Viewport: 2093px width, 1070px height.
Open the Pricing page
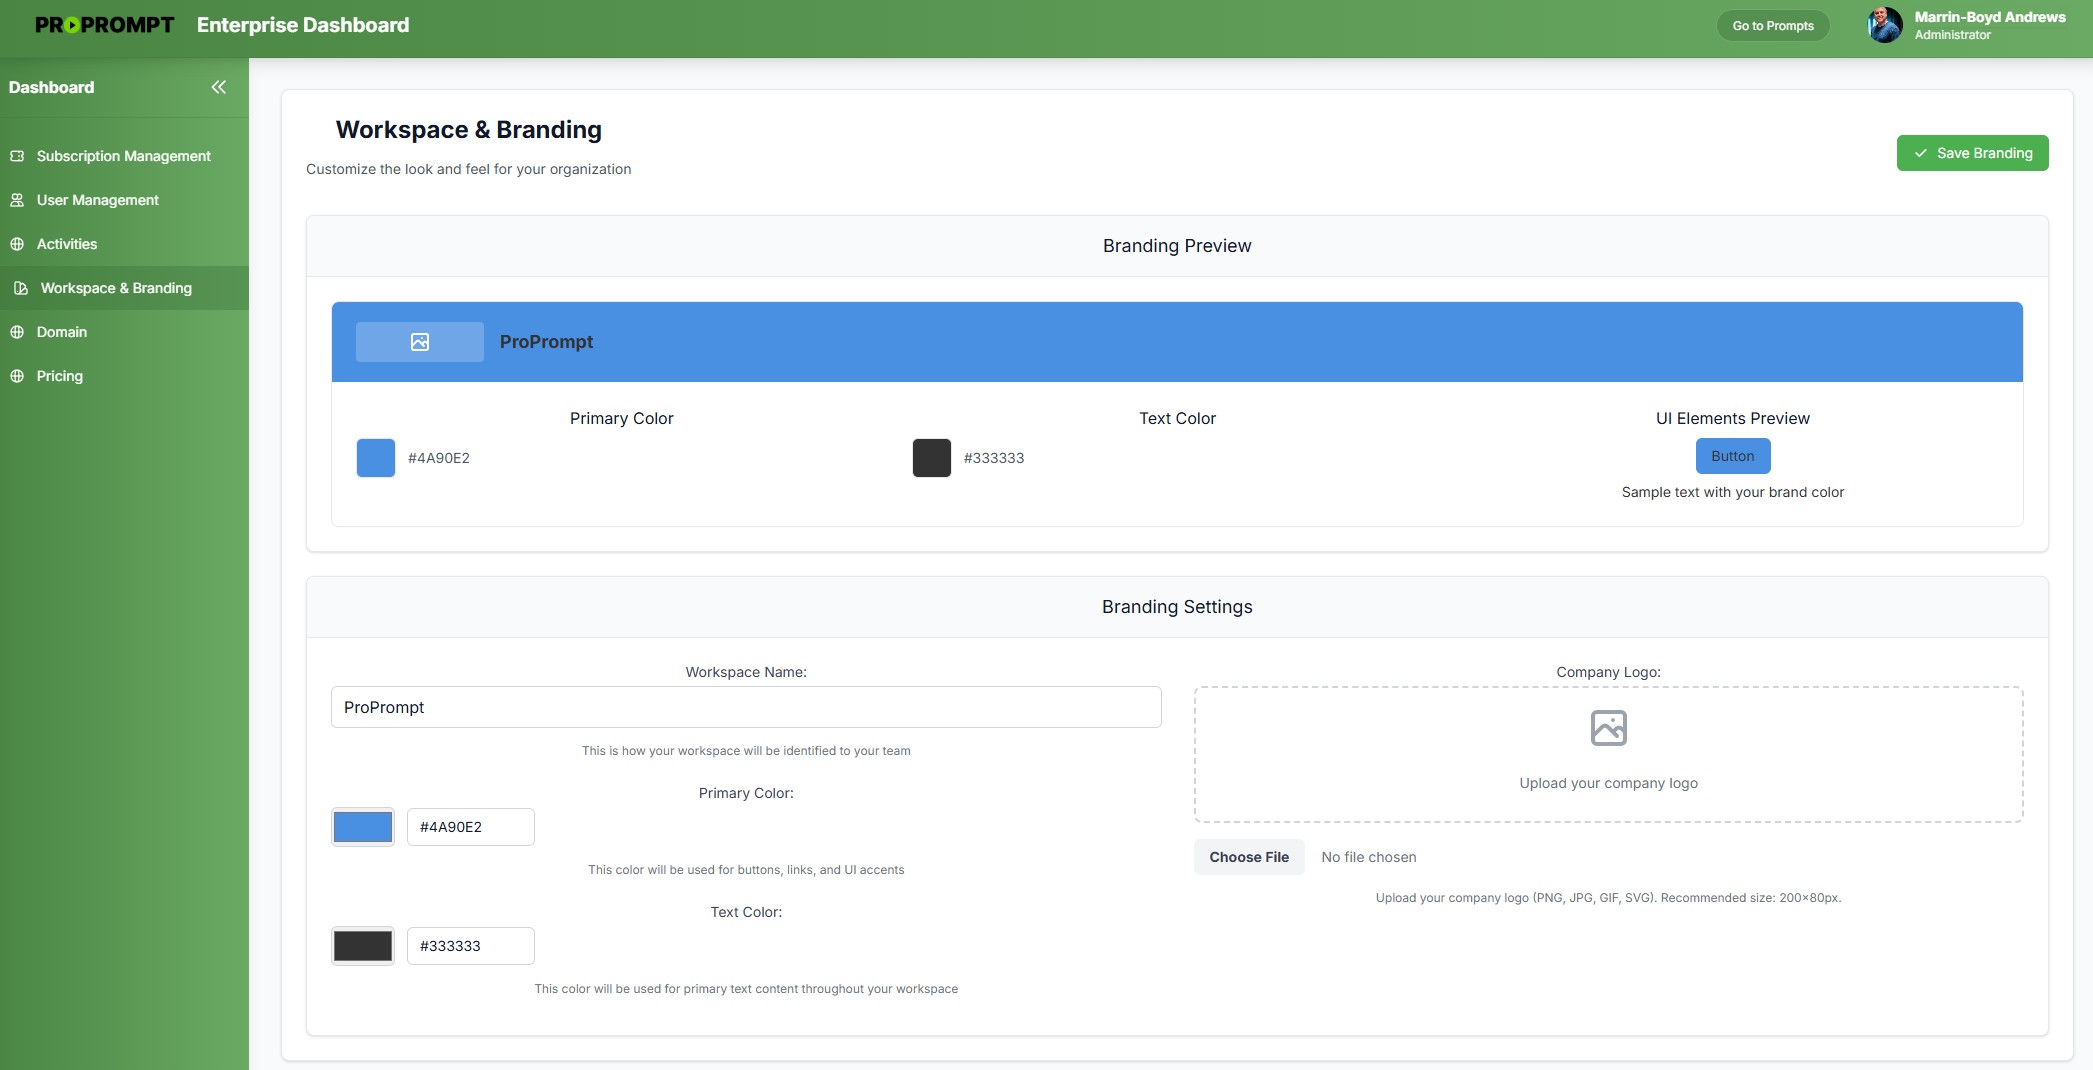point(124,376)
